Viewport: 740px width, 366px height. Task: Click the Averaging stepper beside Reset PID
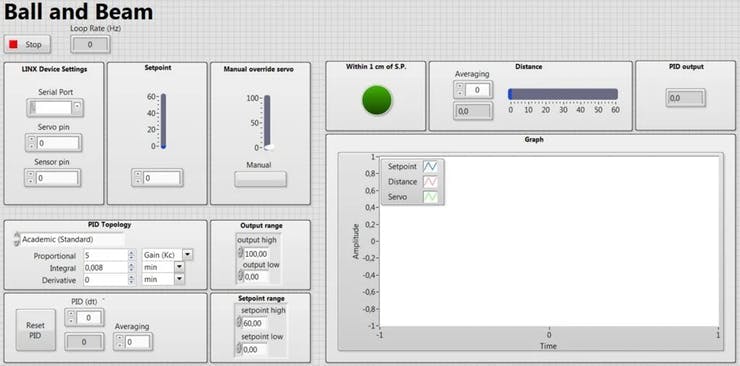pos(119,342)
